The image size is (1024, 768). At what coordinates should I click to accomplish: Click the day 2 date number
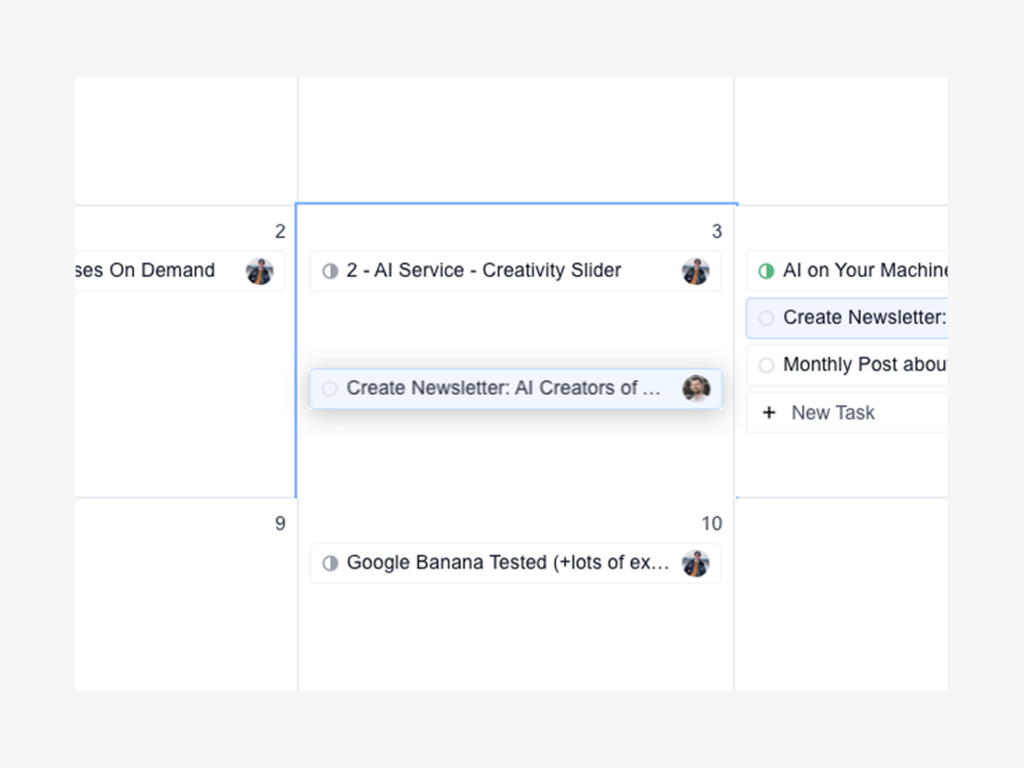pyautogui.click(x=280, y=232)
